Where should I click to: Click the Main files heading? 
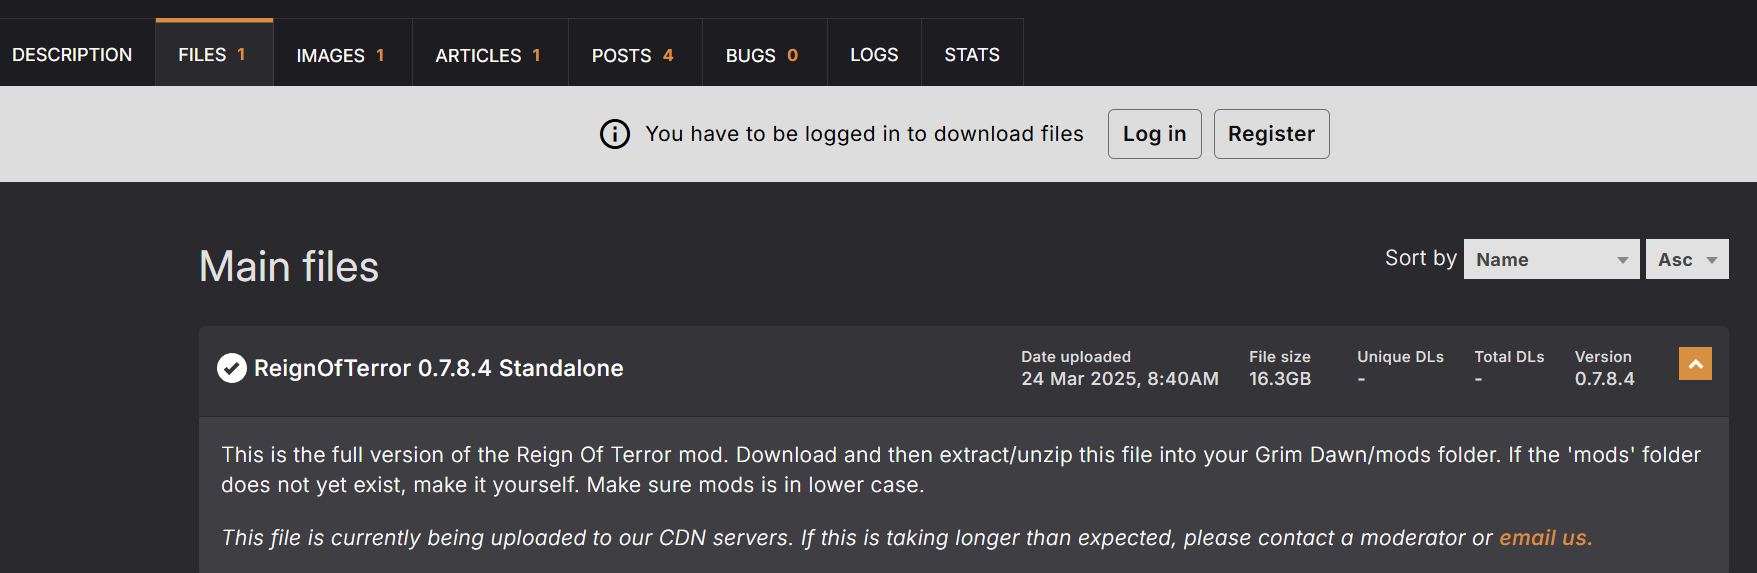(x=289, y=267)
